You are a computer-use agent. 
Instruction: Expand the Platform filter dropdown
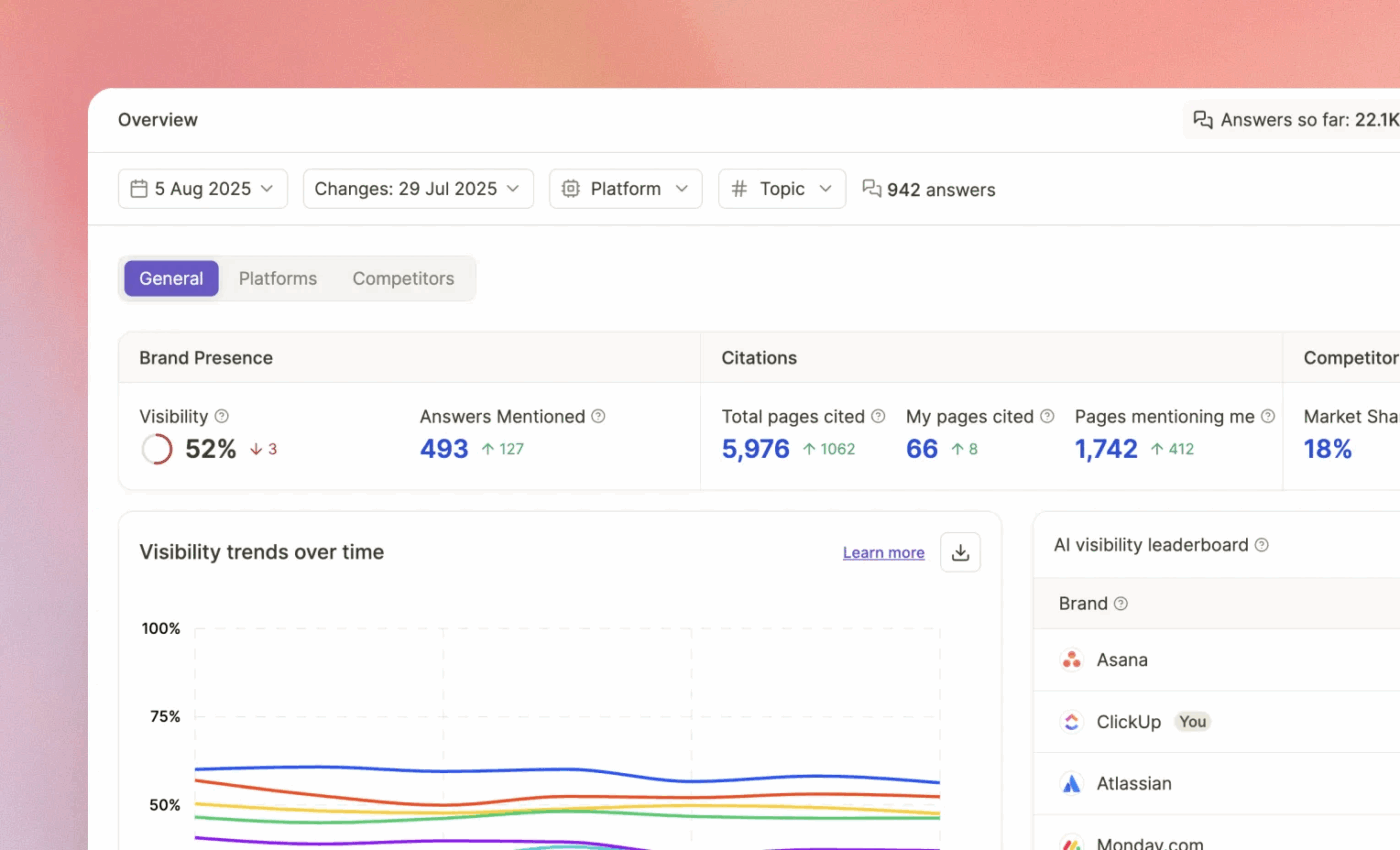point(625,188)
